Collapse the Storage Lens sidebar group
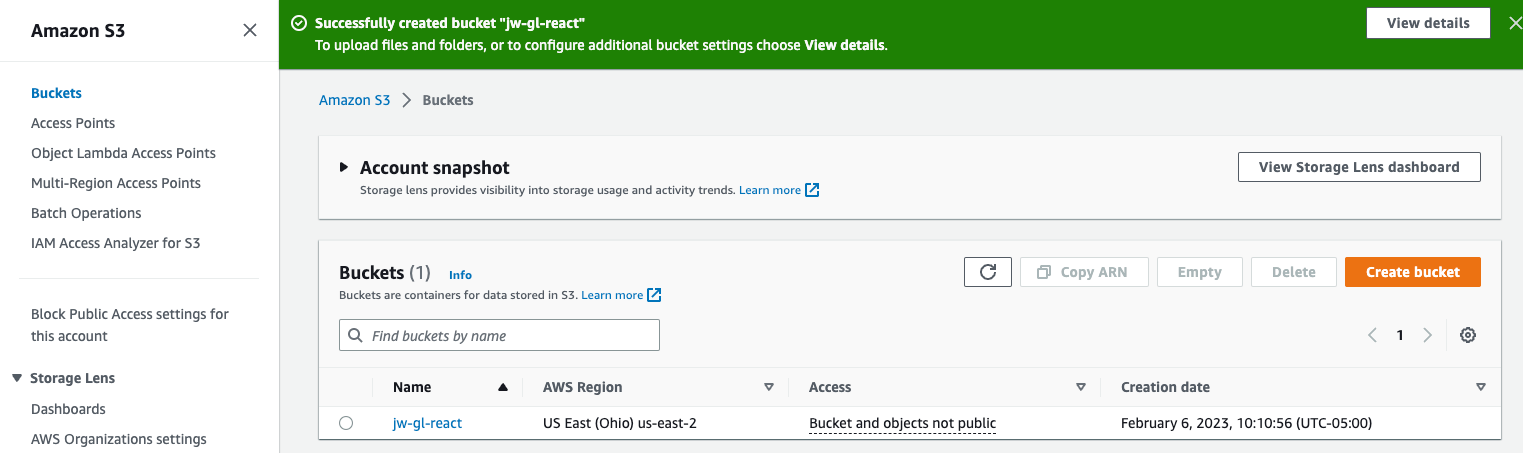This screenshot has width=1523, height=453. coord(17,378)
